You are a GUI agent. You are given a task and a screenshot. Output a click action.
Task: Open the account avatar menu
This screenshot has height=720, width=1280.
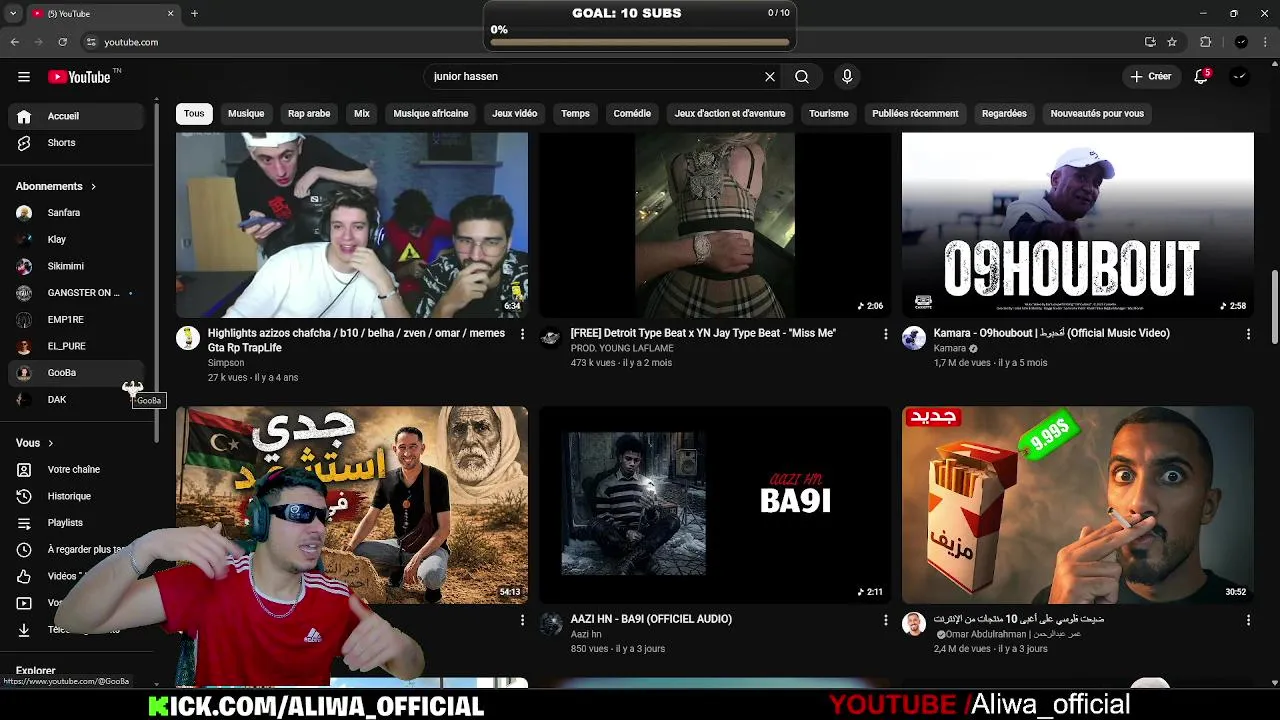point(1240,77)
